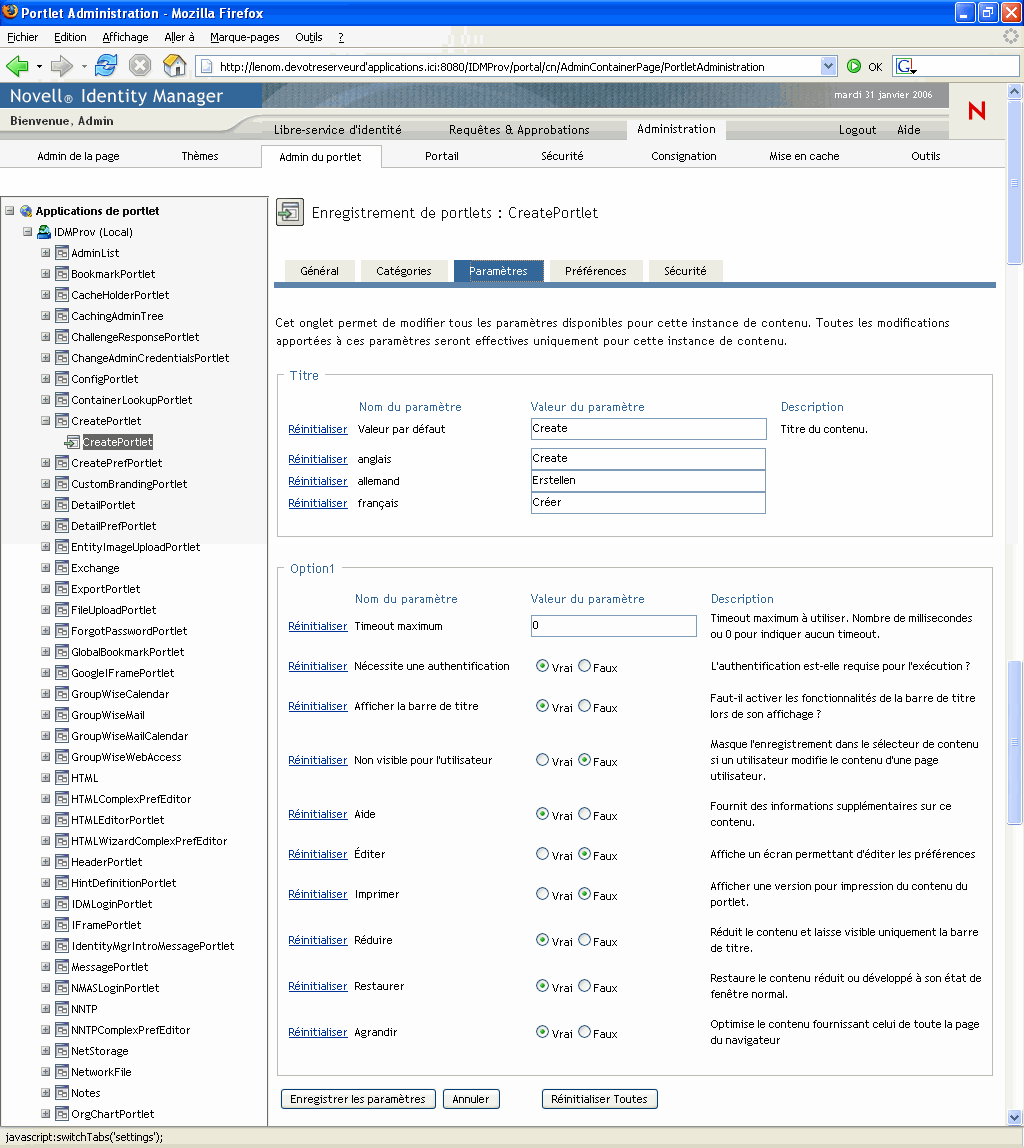Click the browser Stop loading icon
Viewport: 1024px width, 1148px height.
[x=140, y=66]
